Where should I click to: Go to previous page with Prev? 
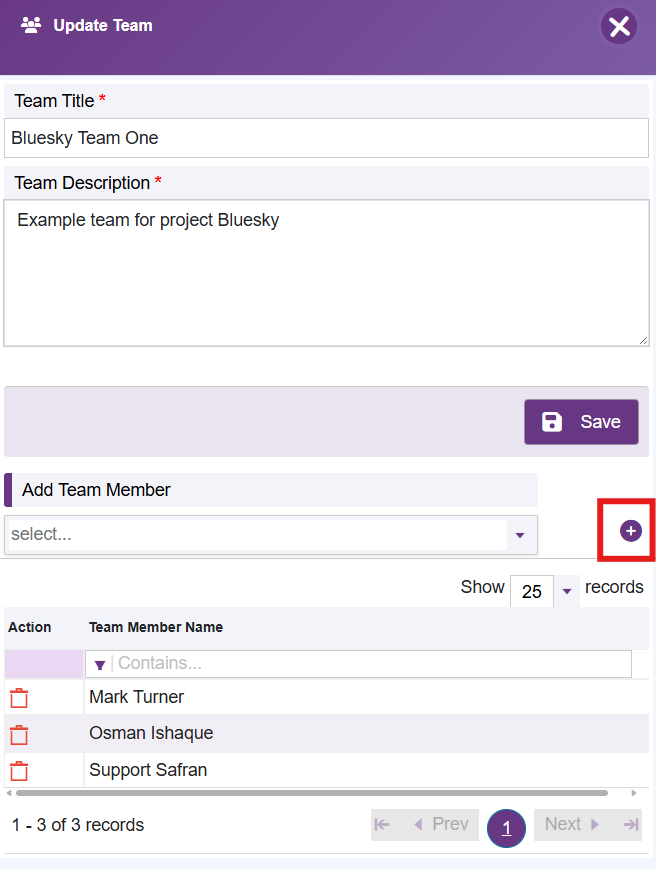(442, 825)
